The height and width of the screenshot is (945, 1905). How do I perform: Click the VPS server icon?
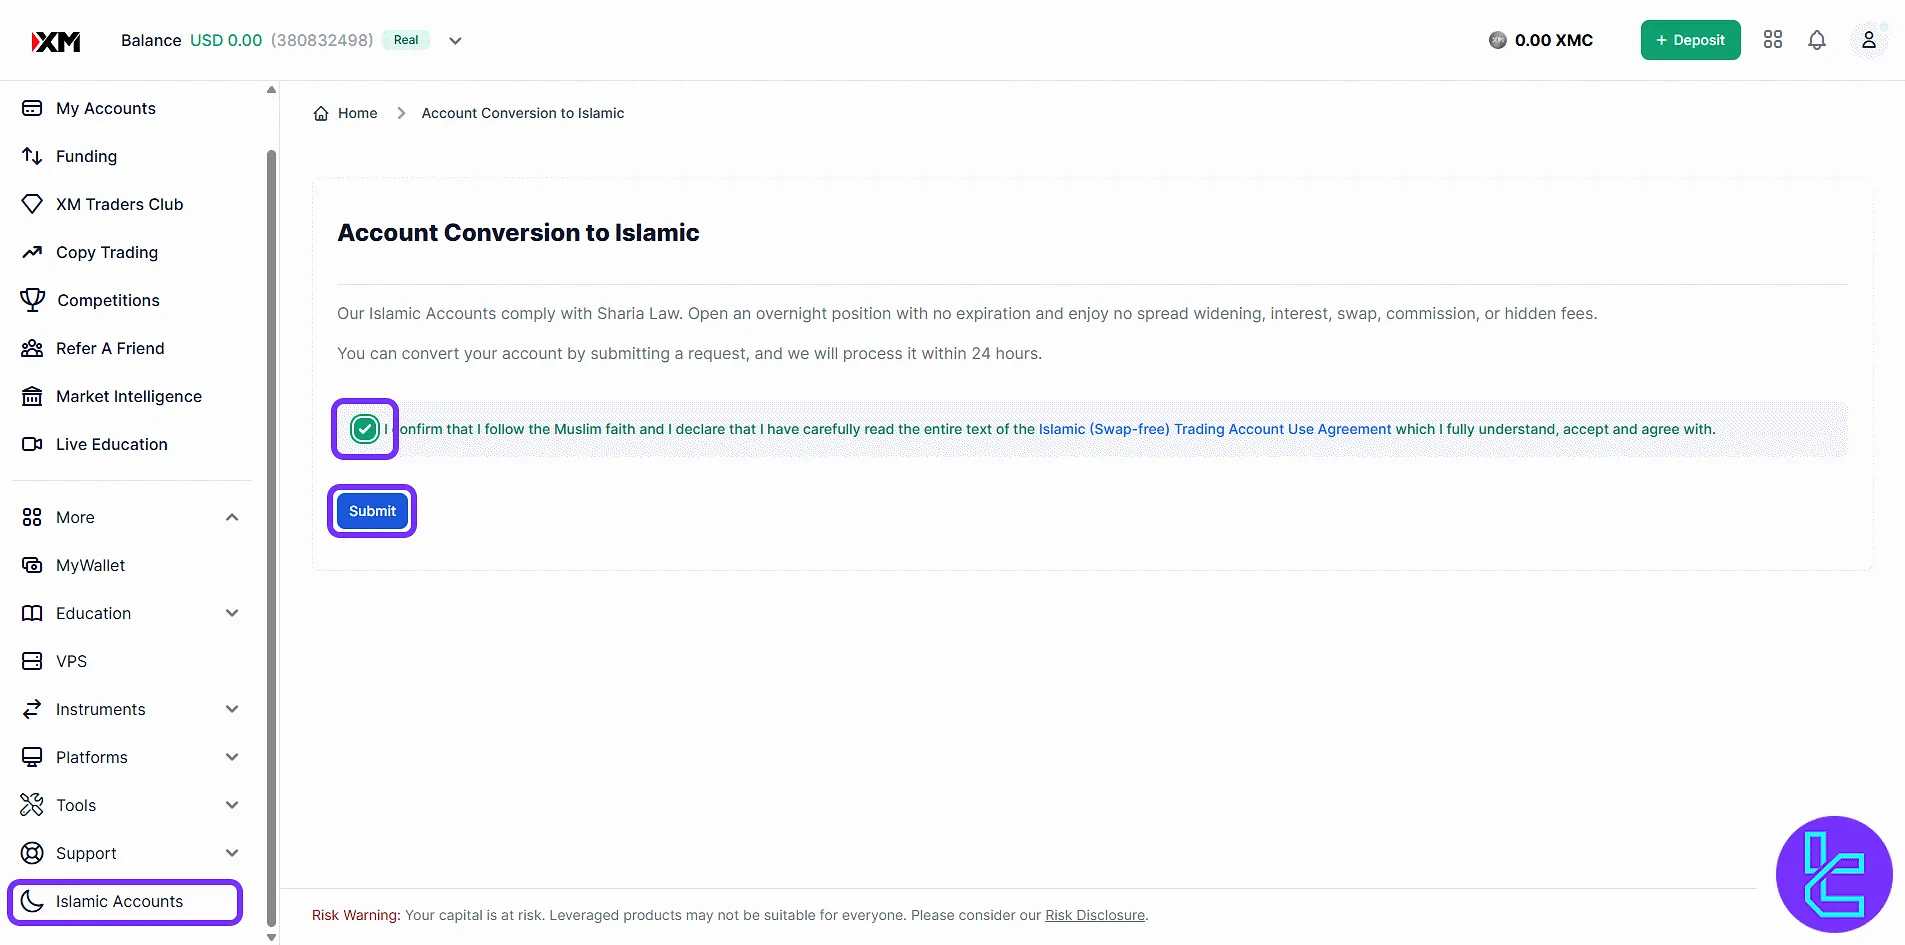[x=32, y=661]
